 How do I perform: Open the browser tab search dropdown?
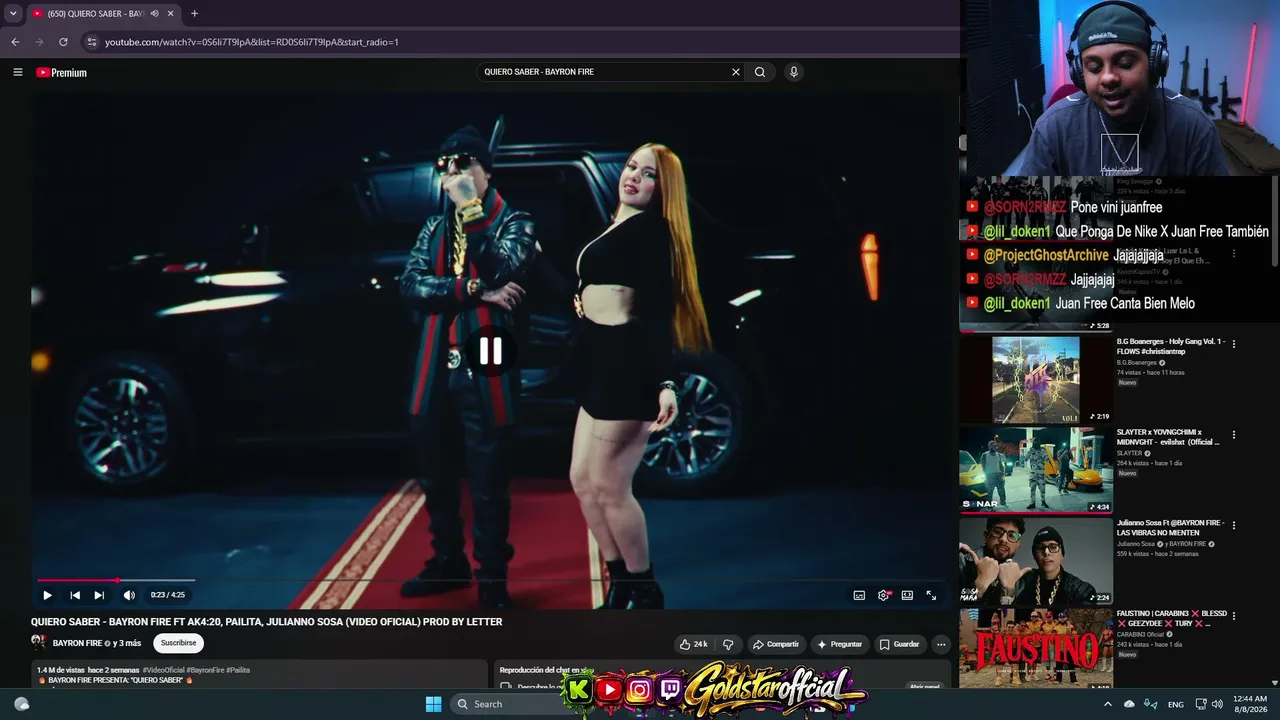13,13
